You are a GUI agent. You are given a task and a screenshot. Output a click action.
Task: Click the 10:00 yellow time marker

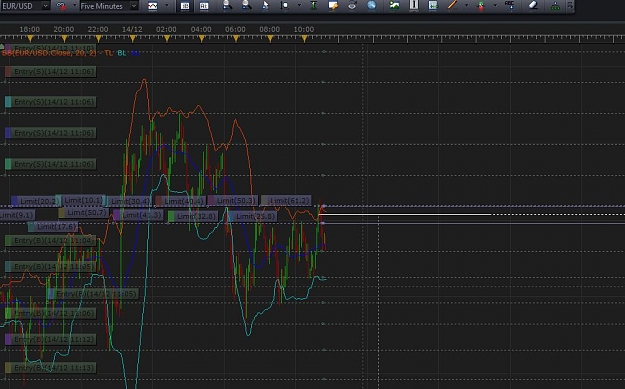tap(304, 39)
